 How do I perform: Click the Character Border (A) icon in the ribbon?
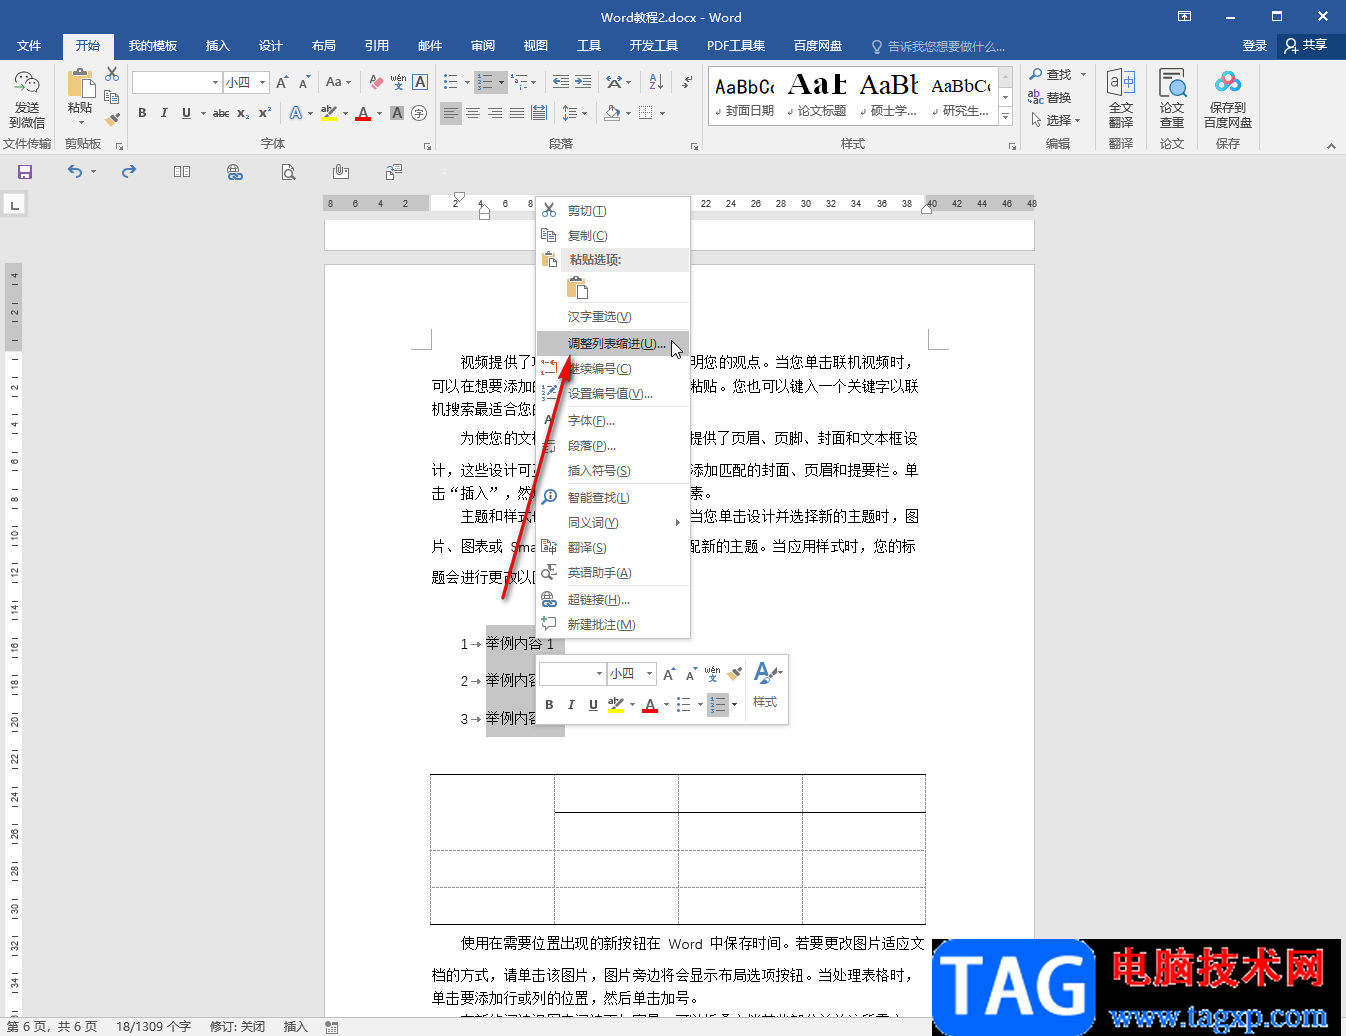(420, 82)
